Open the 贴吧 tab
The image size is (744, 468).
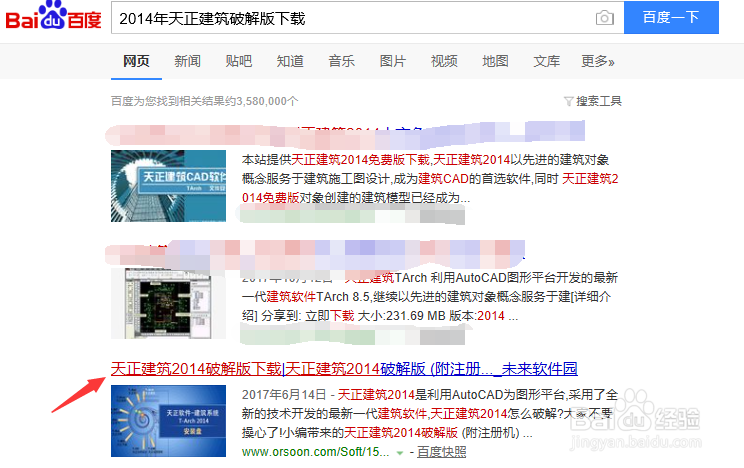[x=239, y=61]
